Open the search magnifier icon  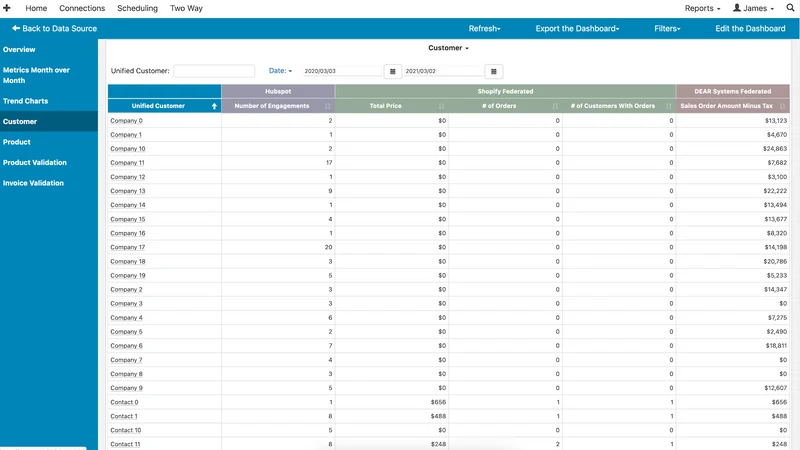[790, 8]
